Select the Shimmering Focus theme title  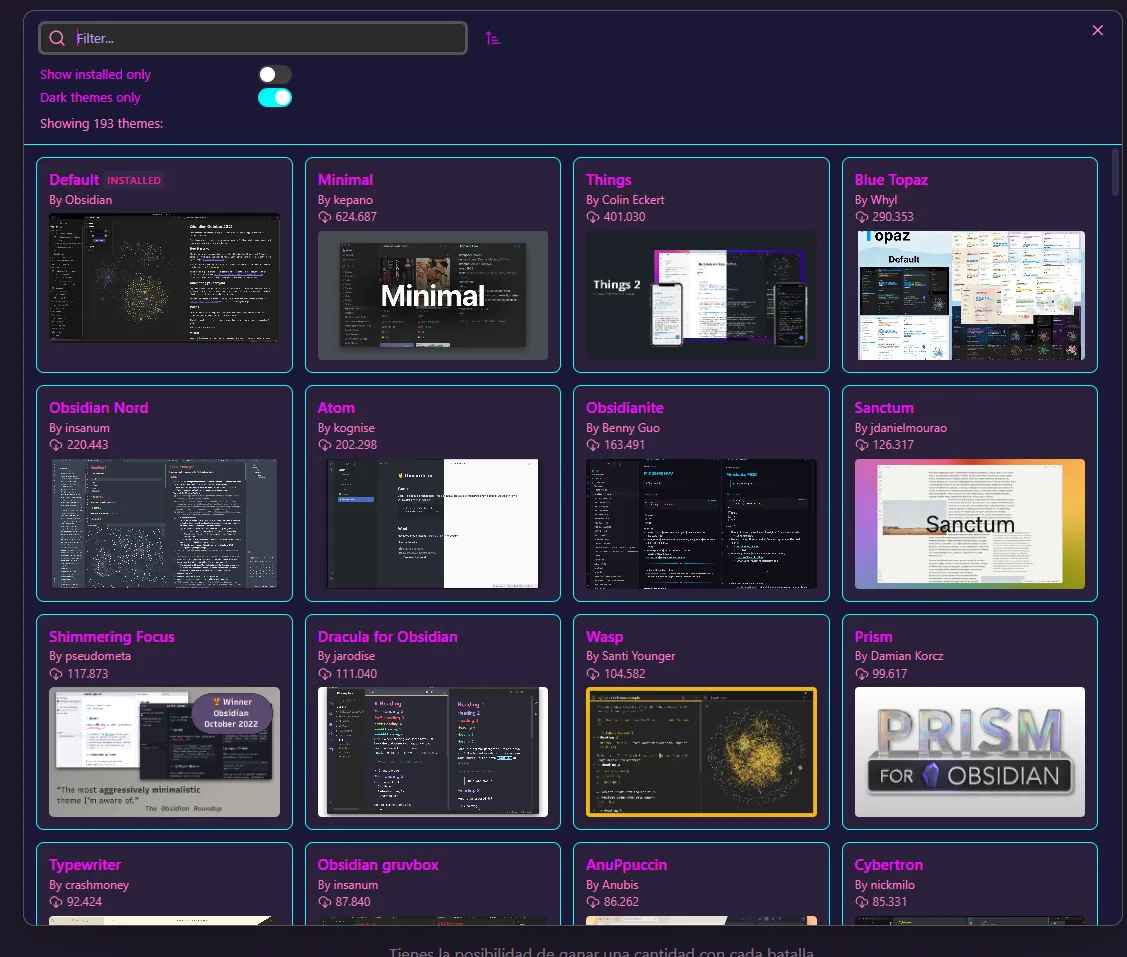(x=111, y=636)
